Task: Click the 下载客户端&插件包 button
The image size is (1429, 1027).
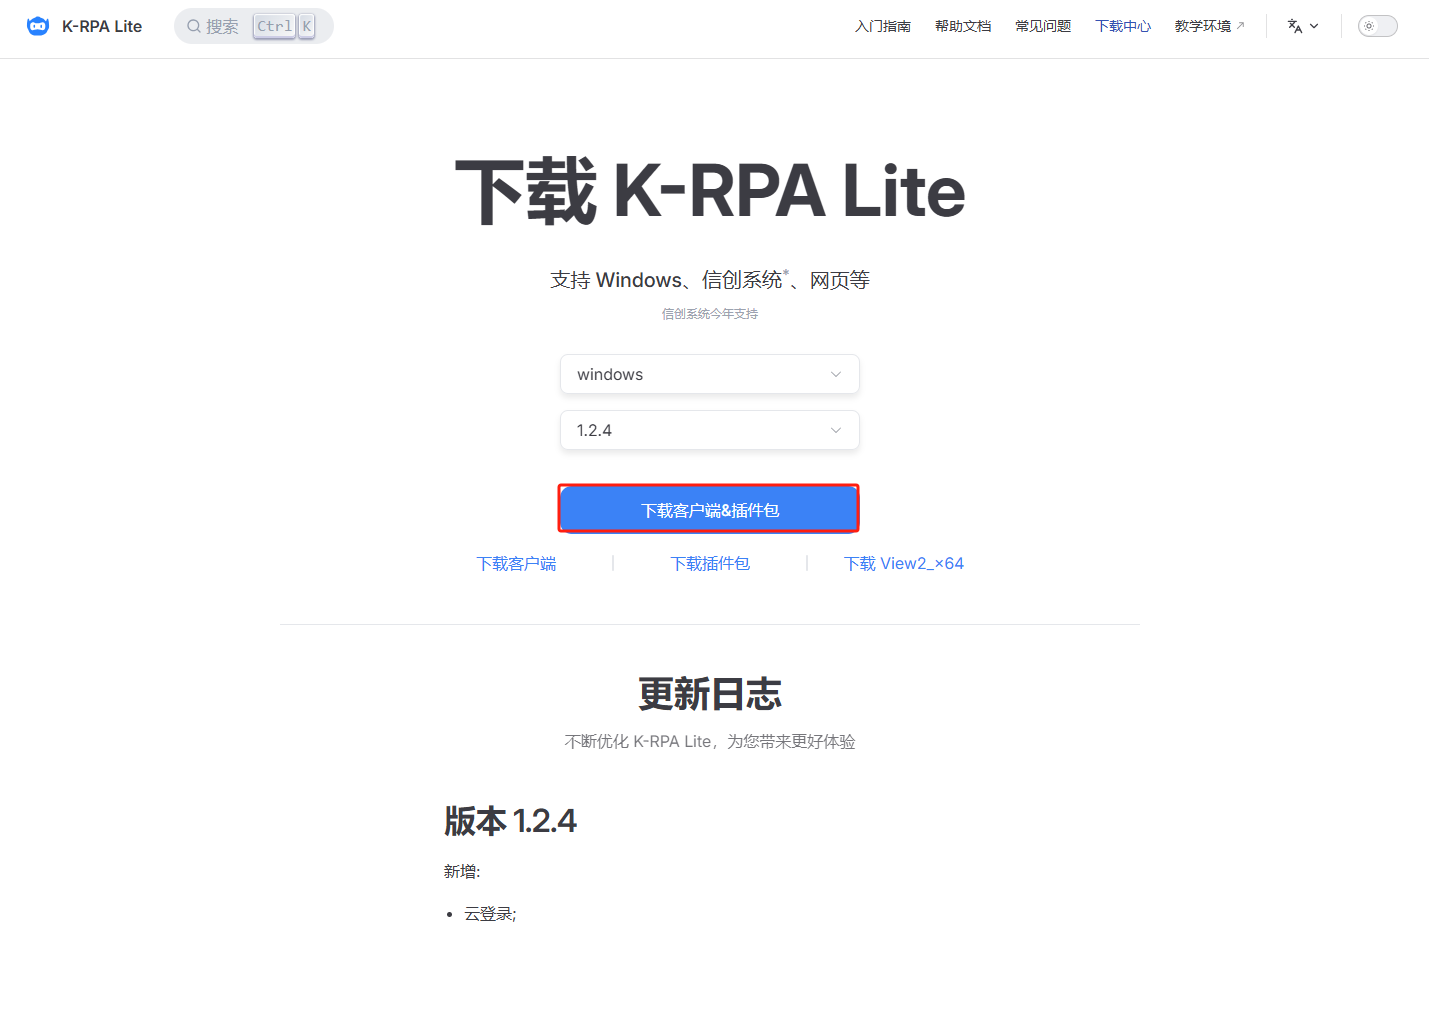Action: point(709,509)
